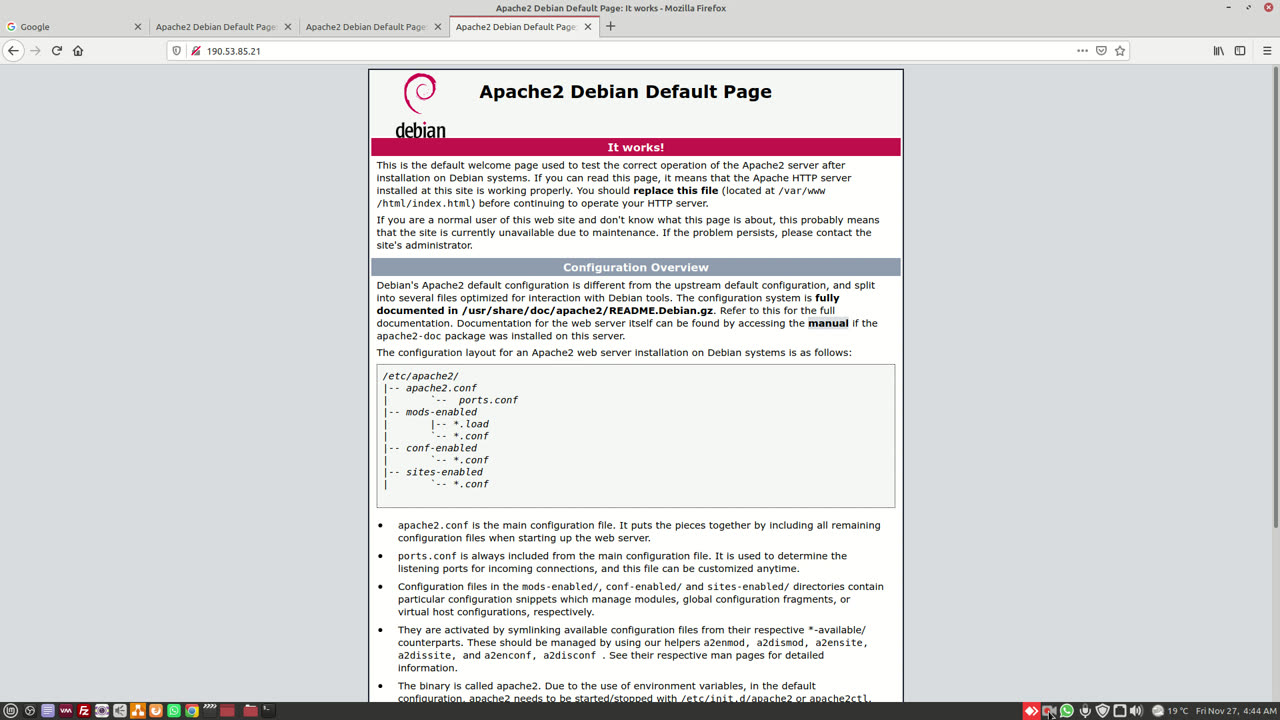1280x720 pixels.
Task: Click the 19 °C weather applet
Action: (x=1170, y=711)
